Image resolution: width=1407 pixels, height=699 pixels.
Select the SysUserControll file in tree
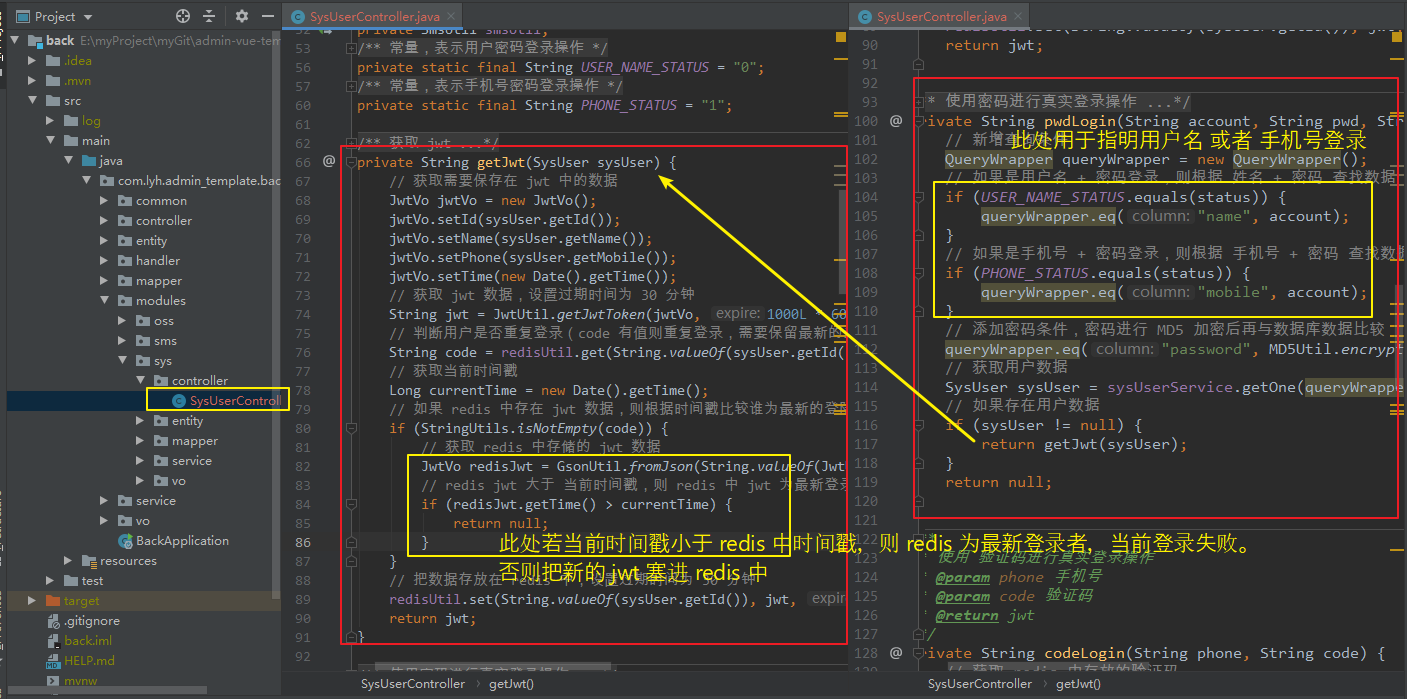(235, 400)
